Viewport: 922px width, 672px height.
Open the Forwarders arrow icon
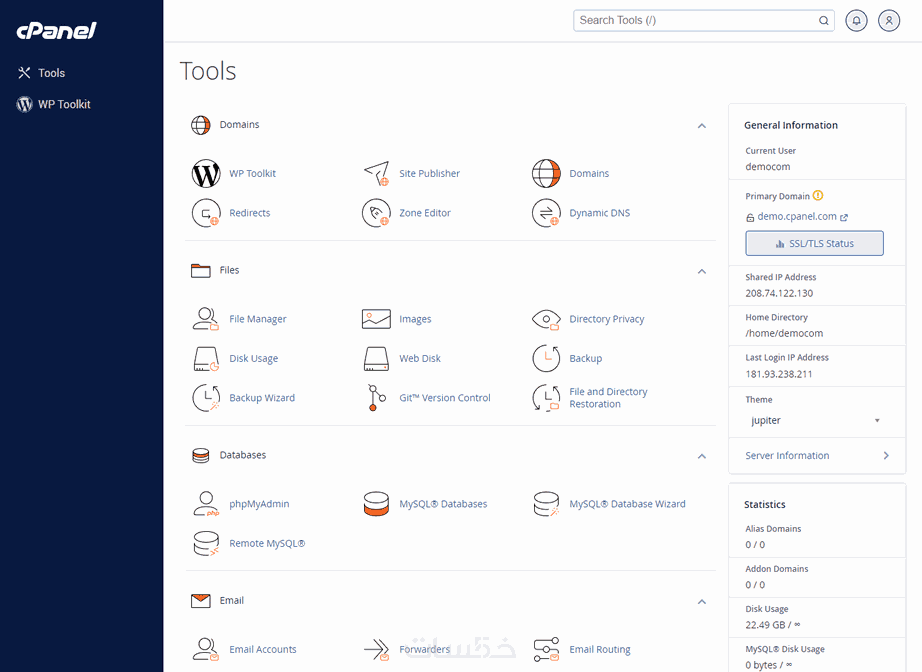tap(376, 650)
